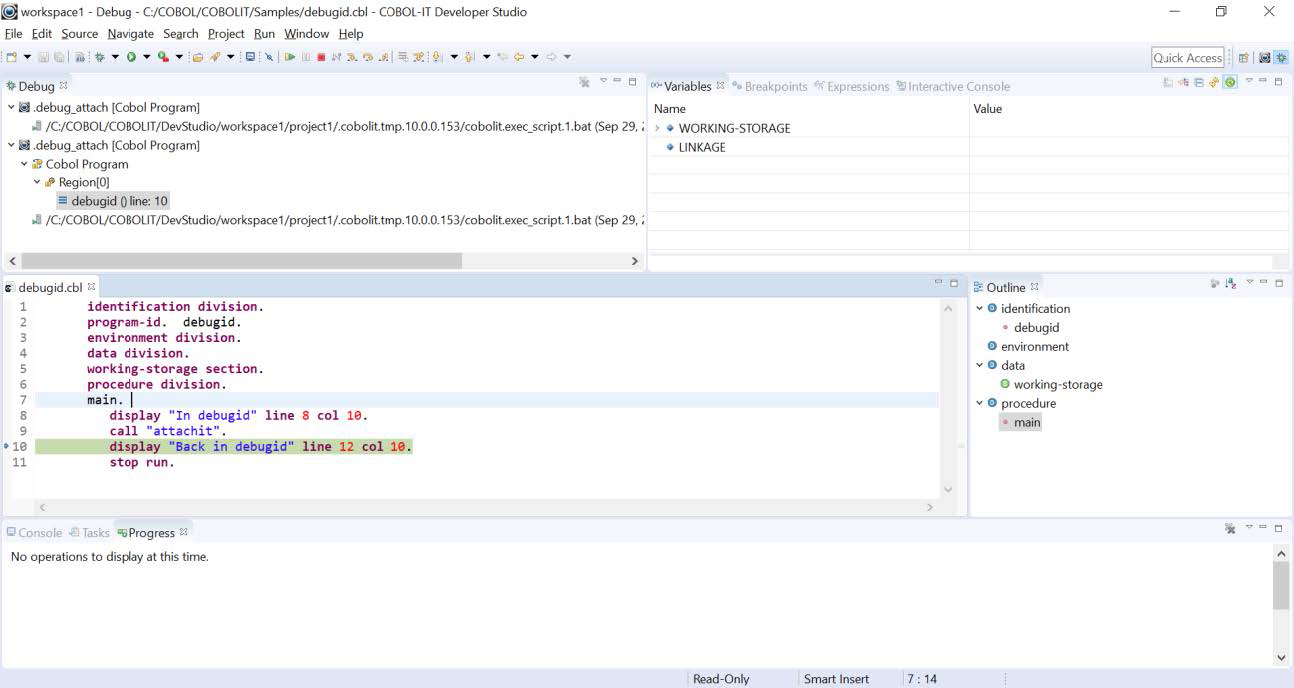Toggle Smart Insert mode in the status bar

coord(836,679)
